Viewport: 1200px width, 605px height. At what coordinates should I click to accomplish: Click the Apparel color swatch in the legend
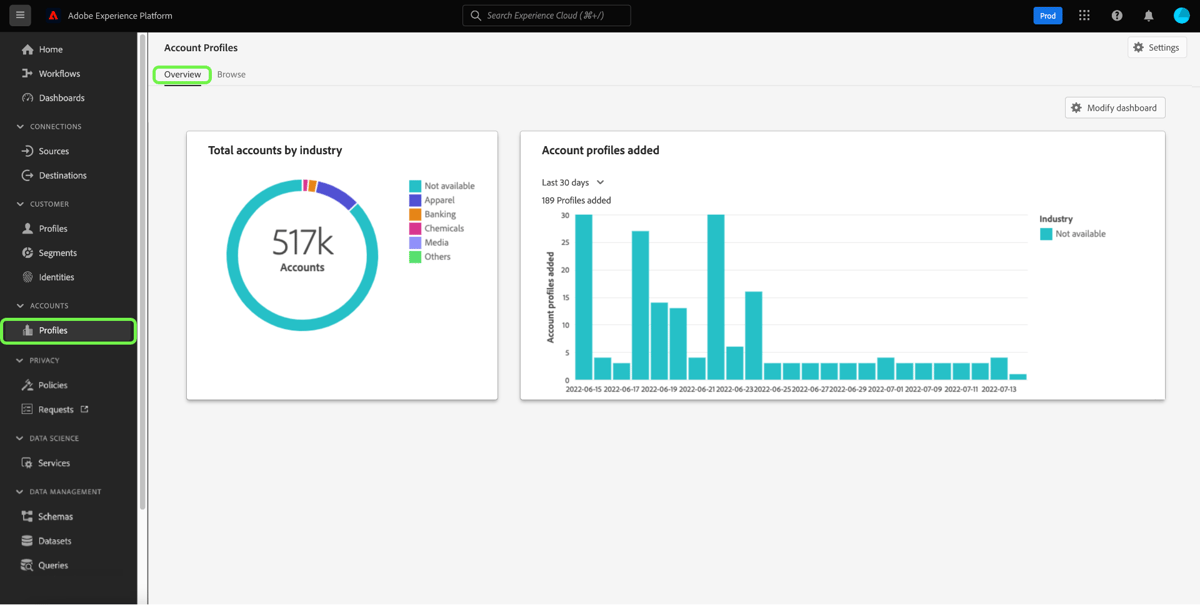click(416, 199)
